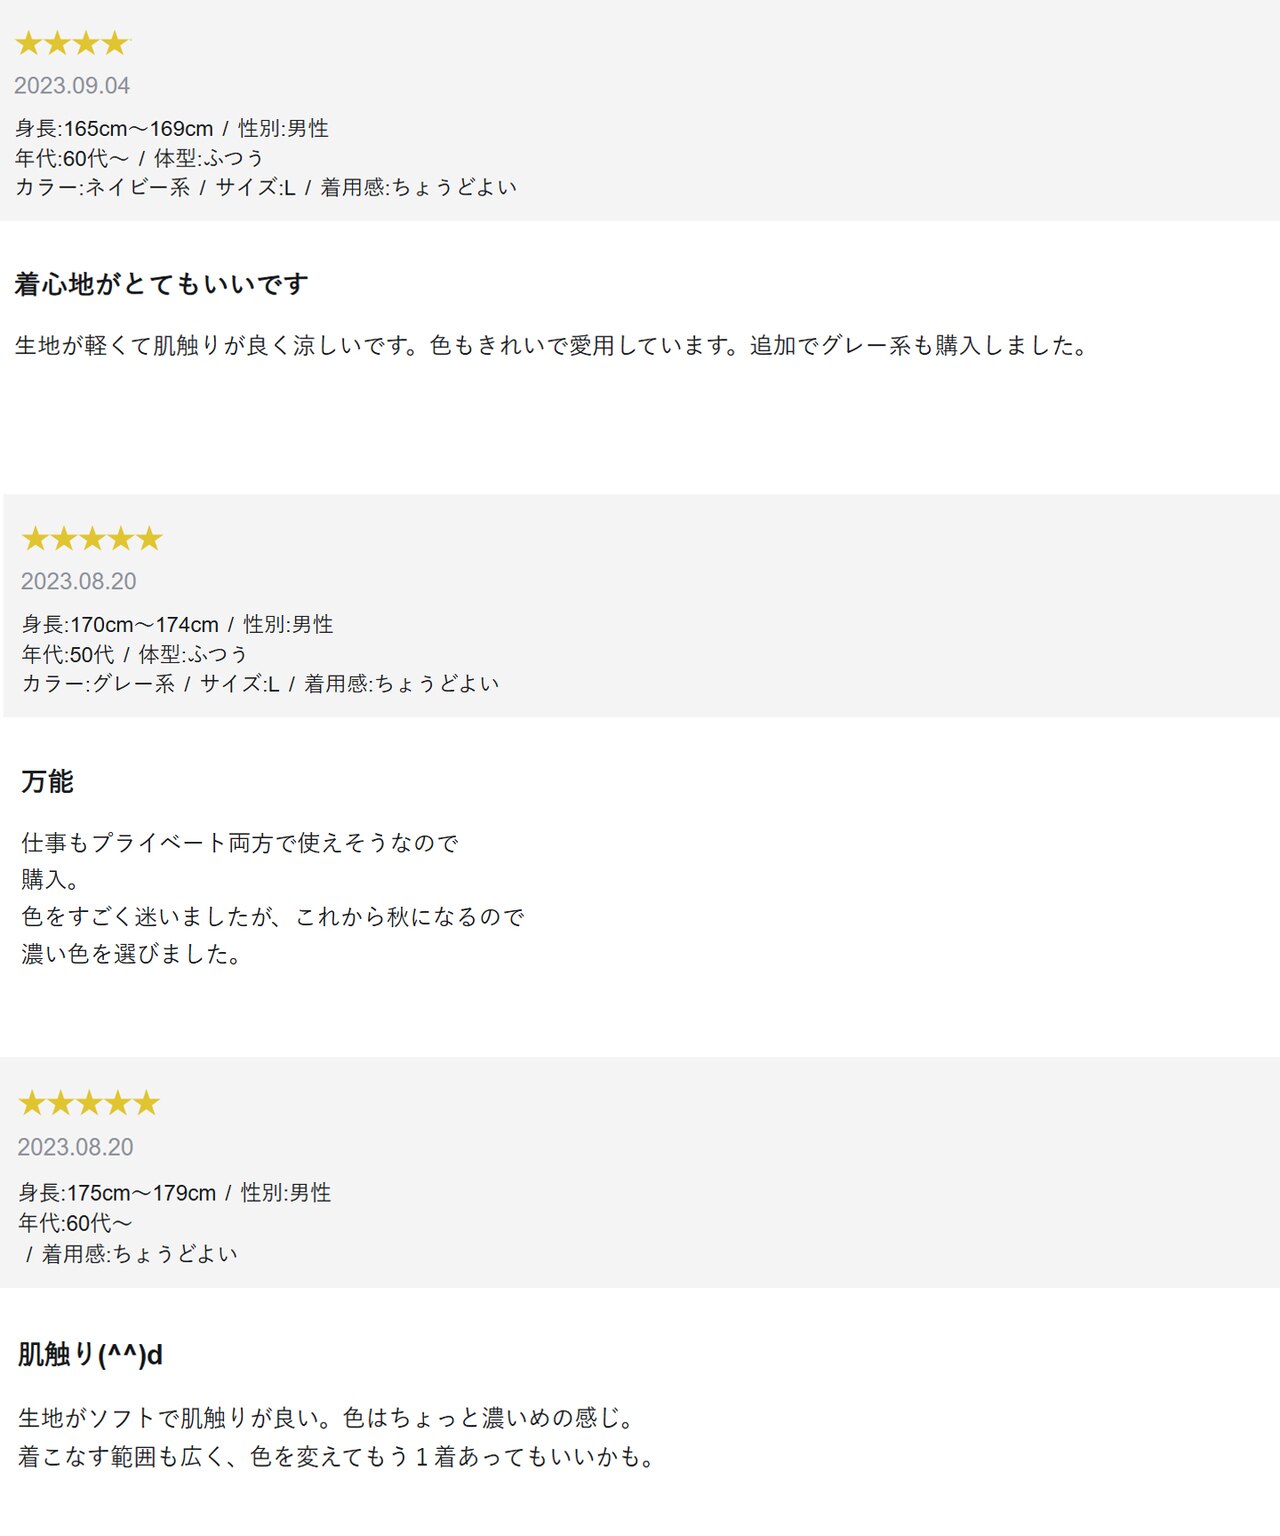This screenshot has height=1536, width=1280.
Task: Select the 万能 review heading
Action: coord(48,781)
